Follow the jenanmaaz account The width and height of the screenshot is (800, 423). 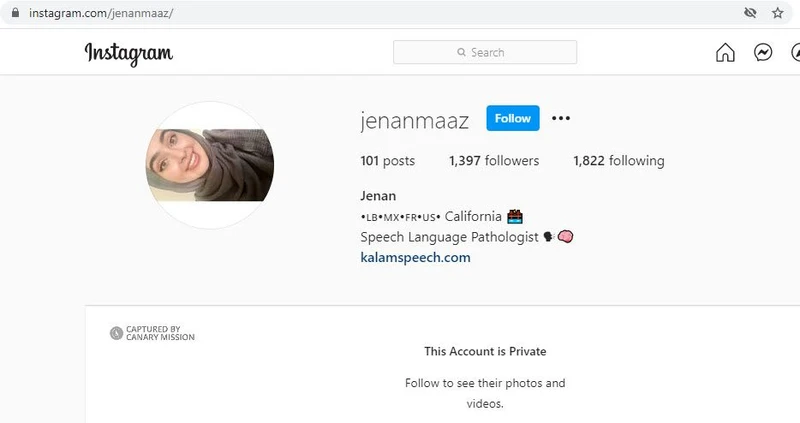tap(512, 118)
